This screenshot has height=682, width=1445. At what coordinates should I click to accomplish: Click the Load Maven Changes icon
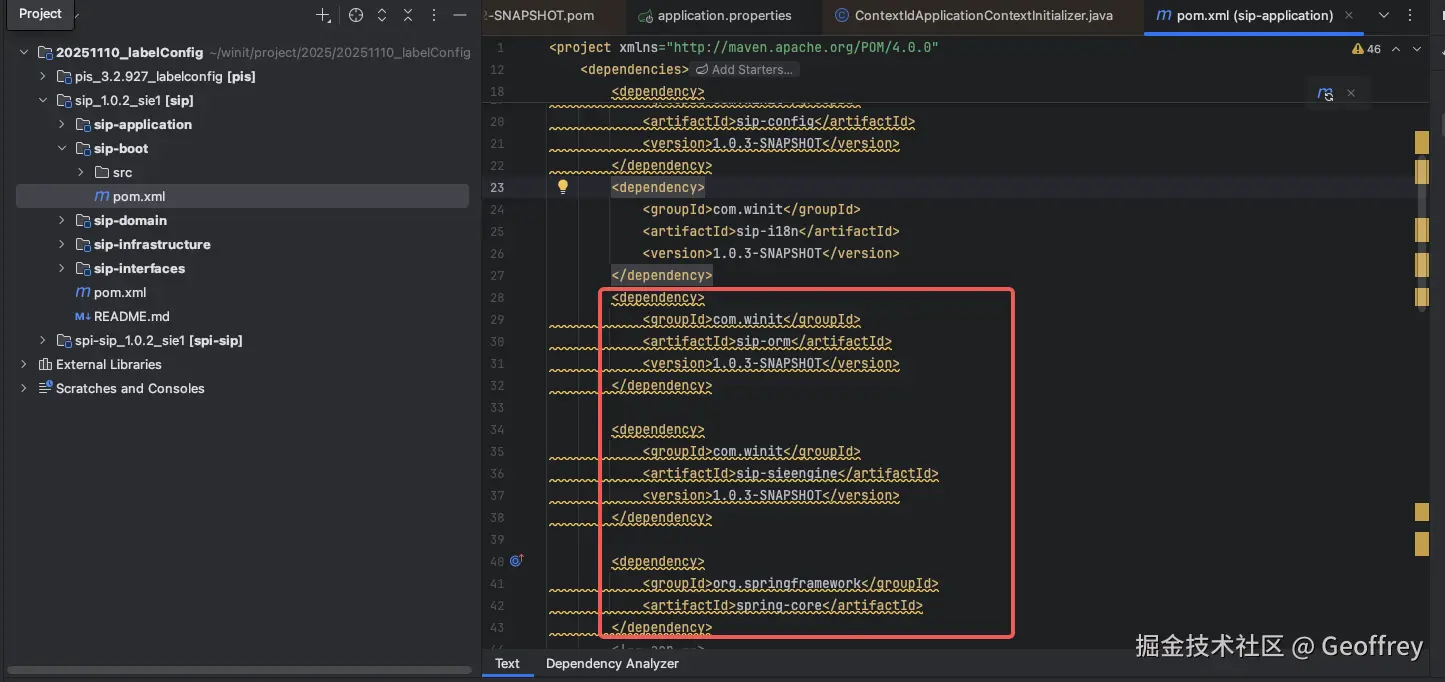pos(1325,94)
